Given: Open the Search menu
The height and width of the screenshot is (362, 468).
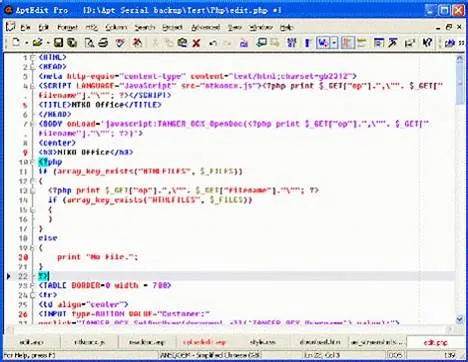Looking at the screenshot, I should tap(145, 27).
